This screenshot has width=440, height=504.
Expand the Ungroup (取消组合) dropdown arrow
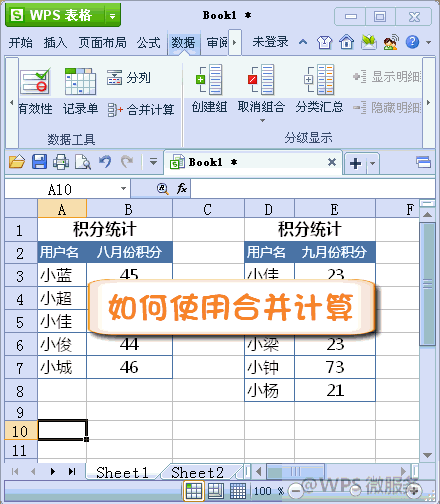262,120
